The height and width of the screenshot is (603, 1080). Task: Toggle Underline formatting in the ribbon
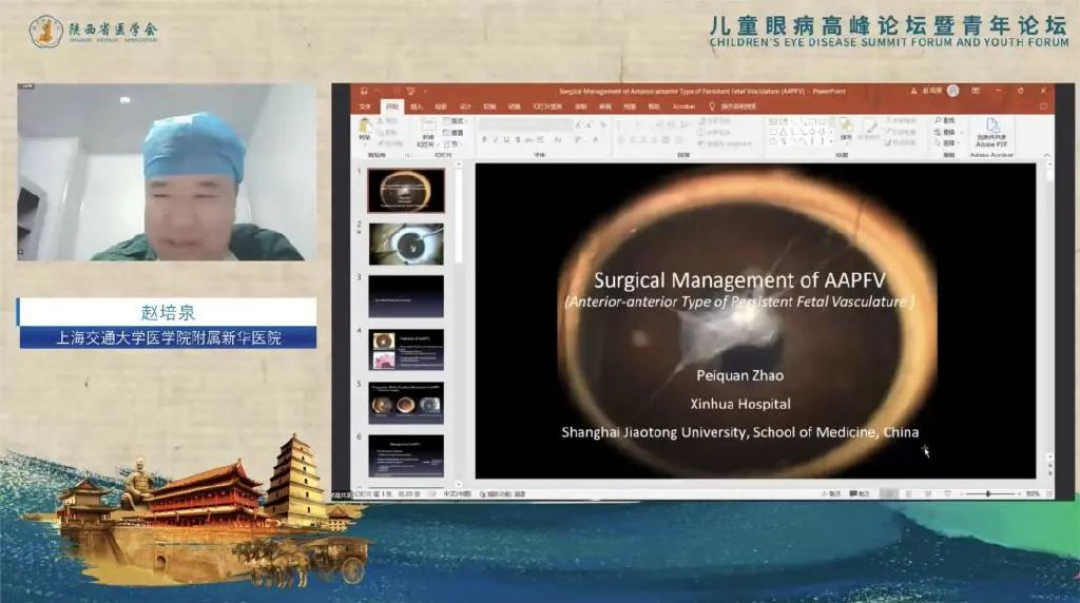[x=506, y=140]
